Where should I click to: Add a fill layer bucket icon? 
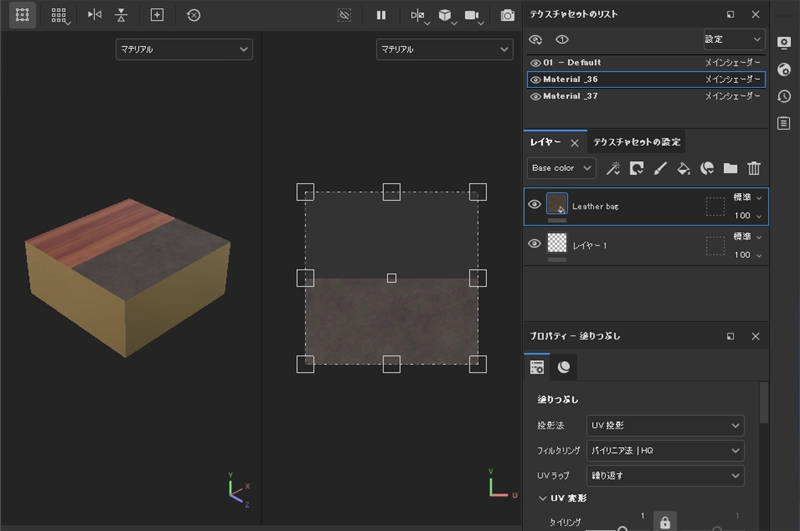[684, 168]
